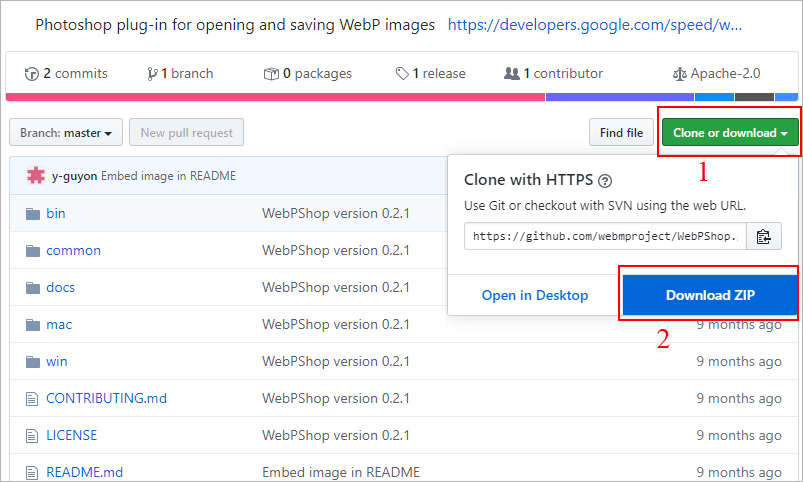This screenshot has height=482, width=803.
Task: Open the win folder
Action: (56, 362)
